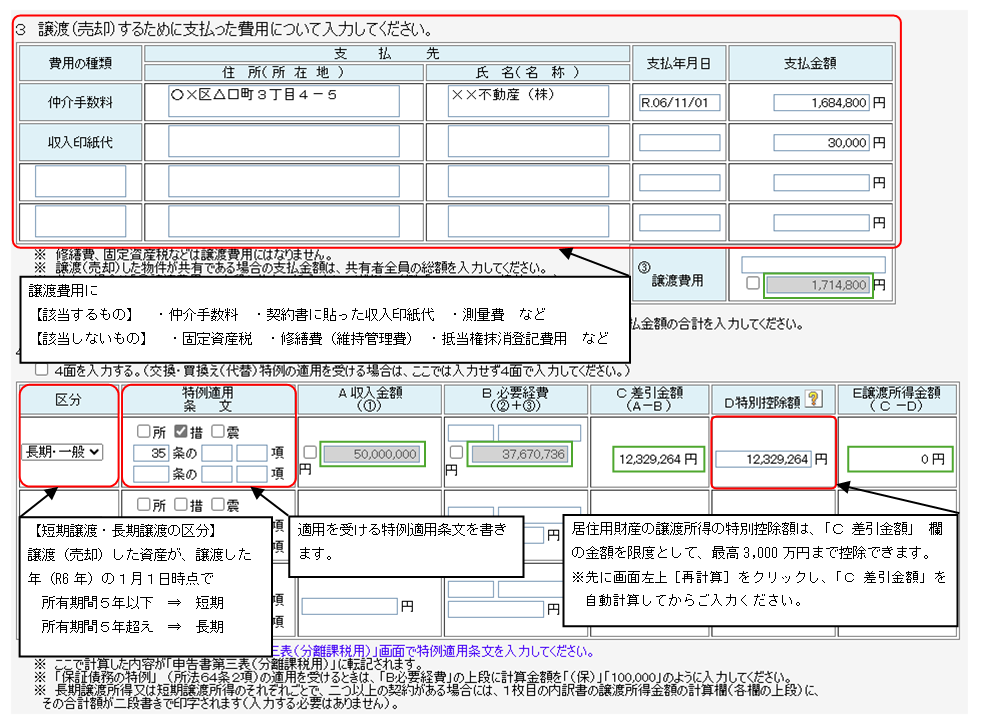983x719 pixels.
Task: Check the 所 box in the second 特例適用条文 row
Action: [x=144, y=504]
